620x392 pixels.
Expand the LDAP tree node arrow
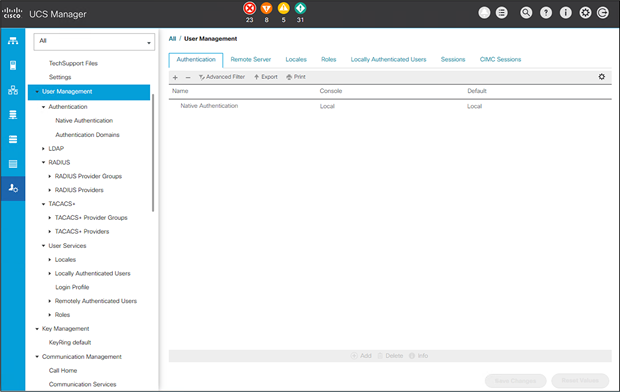tap(43, 149)
